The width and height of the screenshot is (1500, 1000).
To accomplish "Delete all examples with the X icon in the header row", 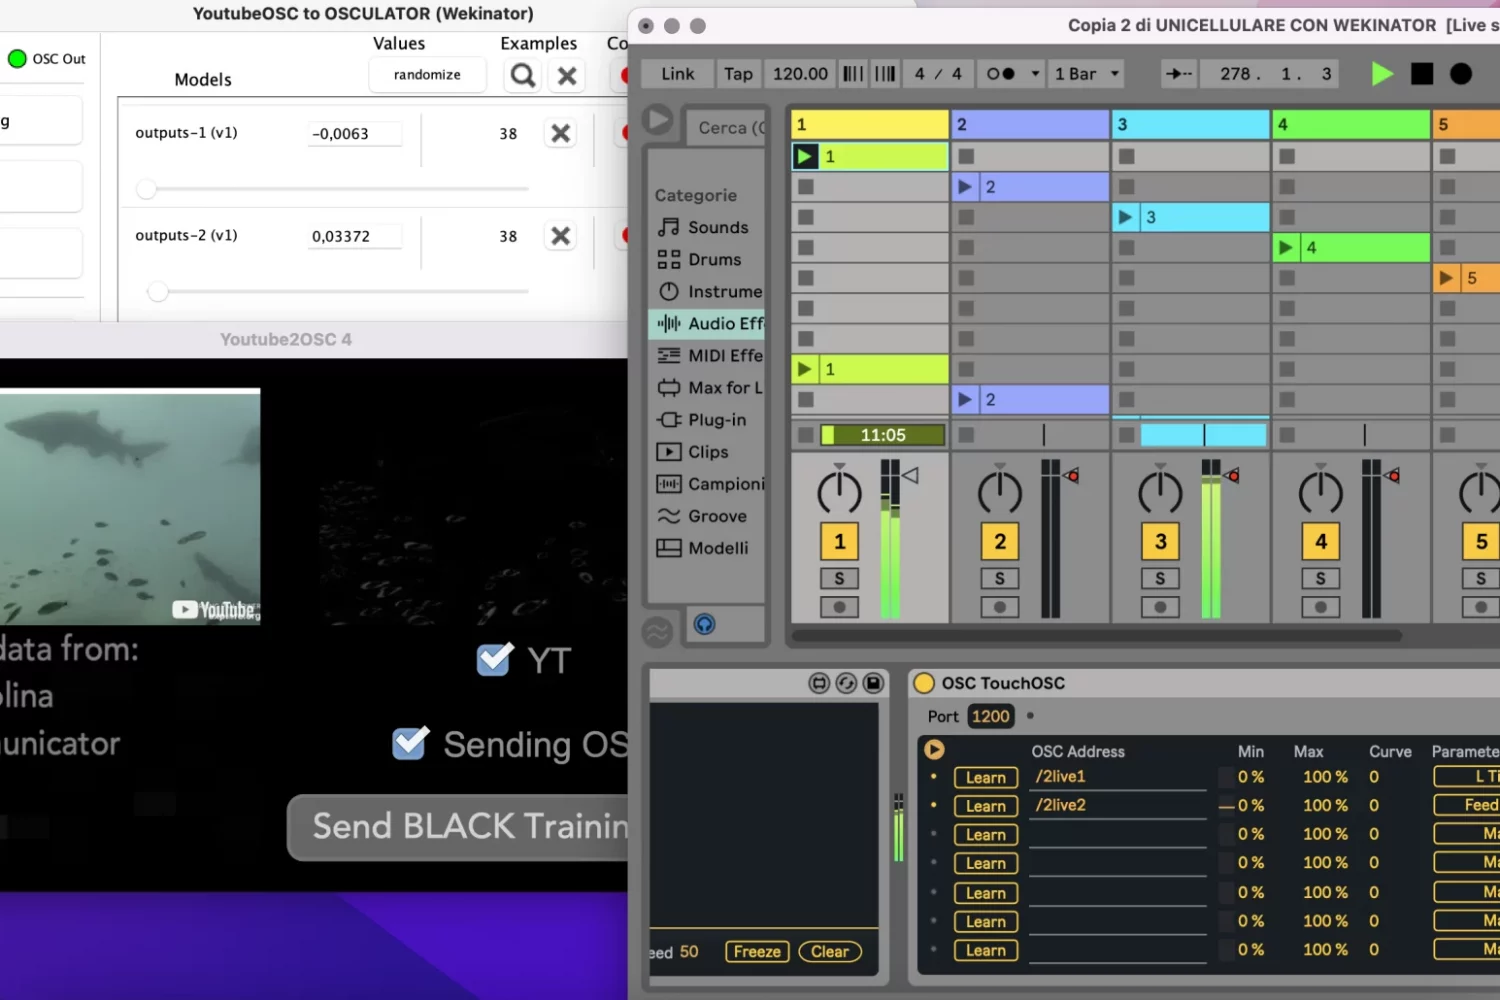I will tap(567, 76).
